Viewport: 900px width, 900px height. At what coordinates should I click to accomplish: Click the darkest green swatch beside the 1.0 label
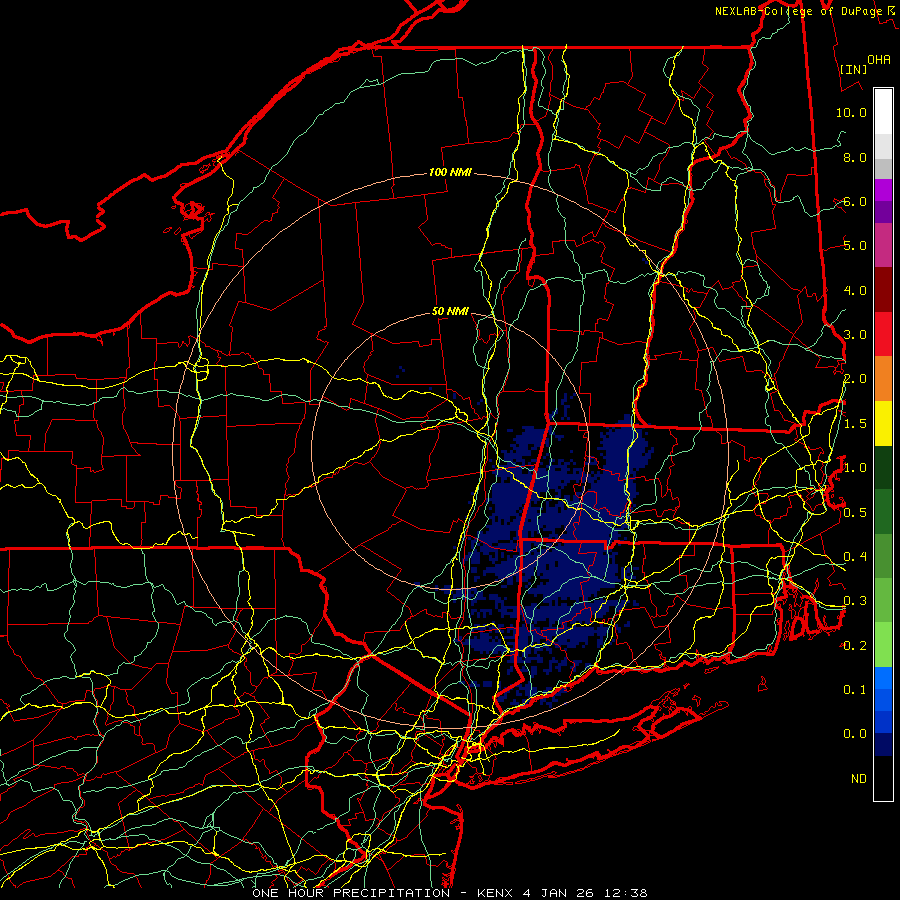[x=883, y=467]
